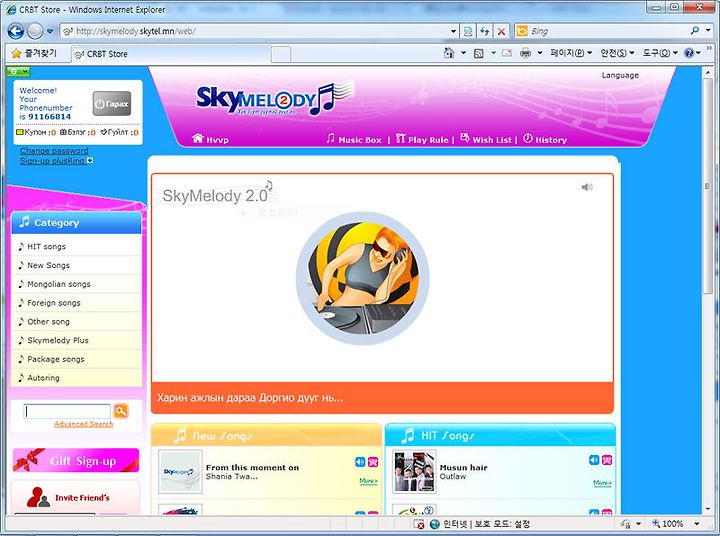Open the Music Box menu item
Viewport: 720px width, 536px height.
click(354, 139)
